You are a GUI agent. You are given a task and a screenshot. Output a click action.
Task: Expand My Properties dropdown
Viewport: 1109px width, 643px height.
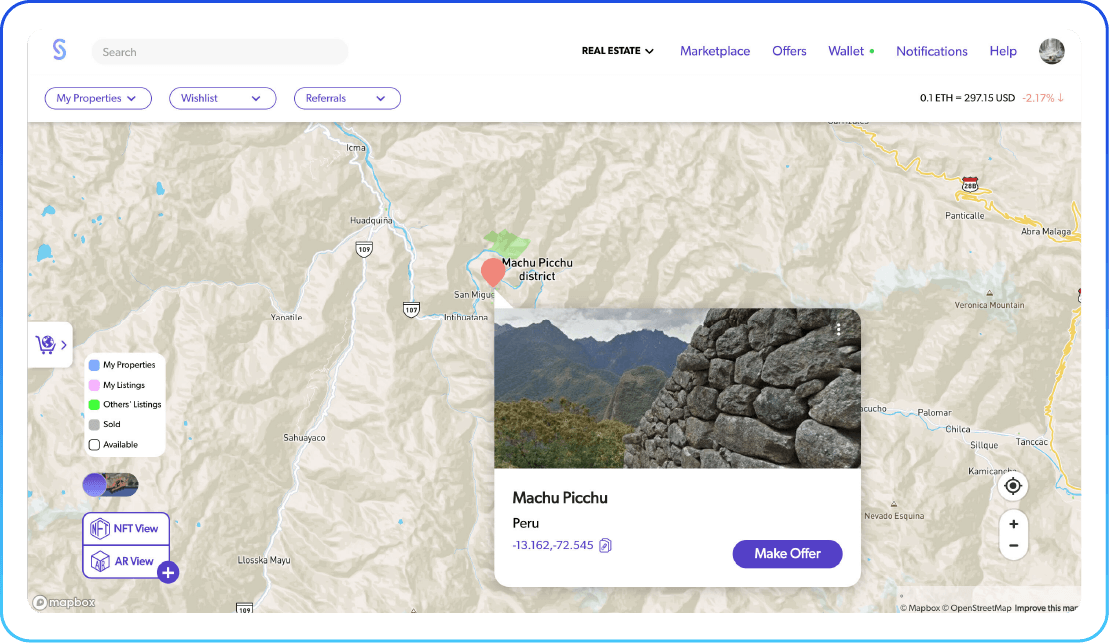[x=98, y=98]
